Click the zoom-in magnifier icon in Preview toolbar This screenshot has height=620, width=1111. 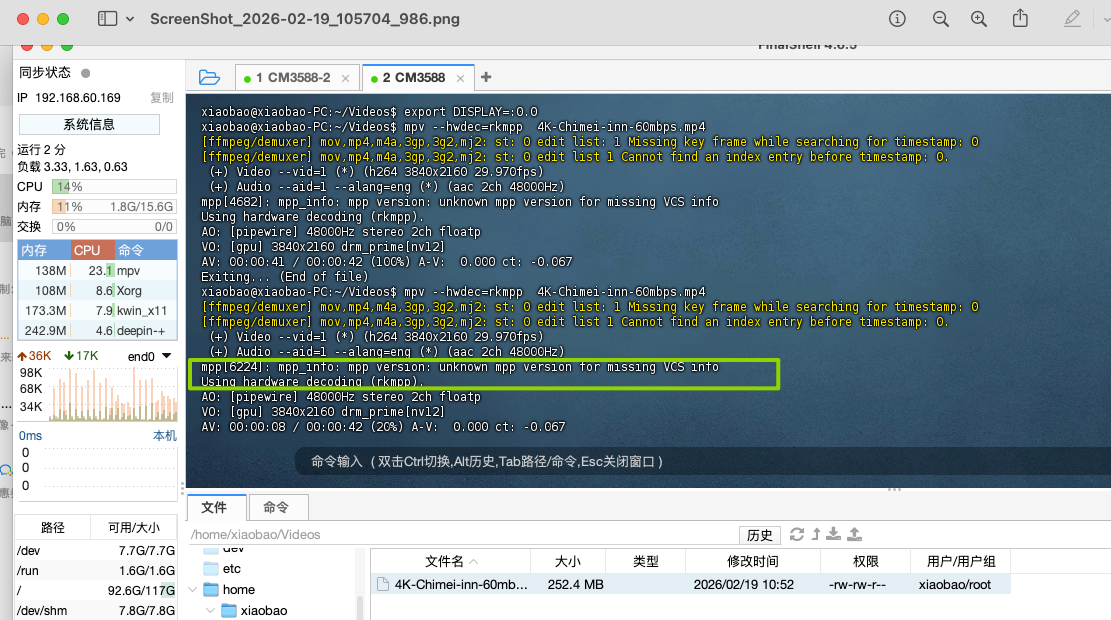click(x=978, y=19)
